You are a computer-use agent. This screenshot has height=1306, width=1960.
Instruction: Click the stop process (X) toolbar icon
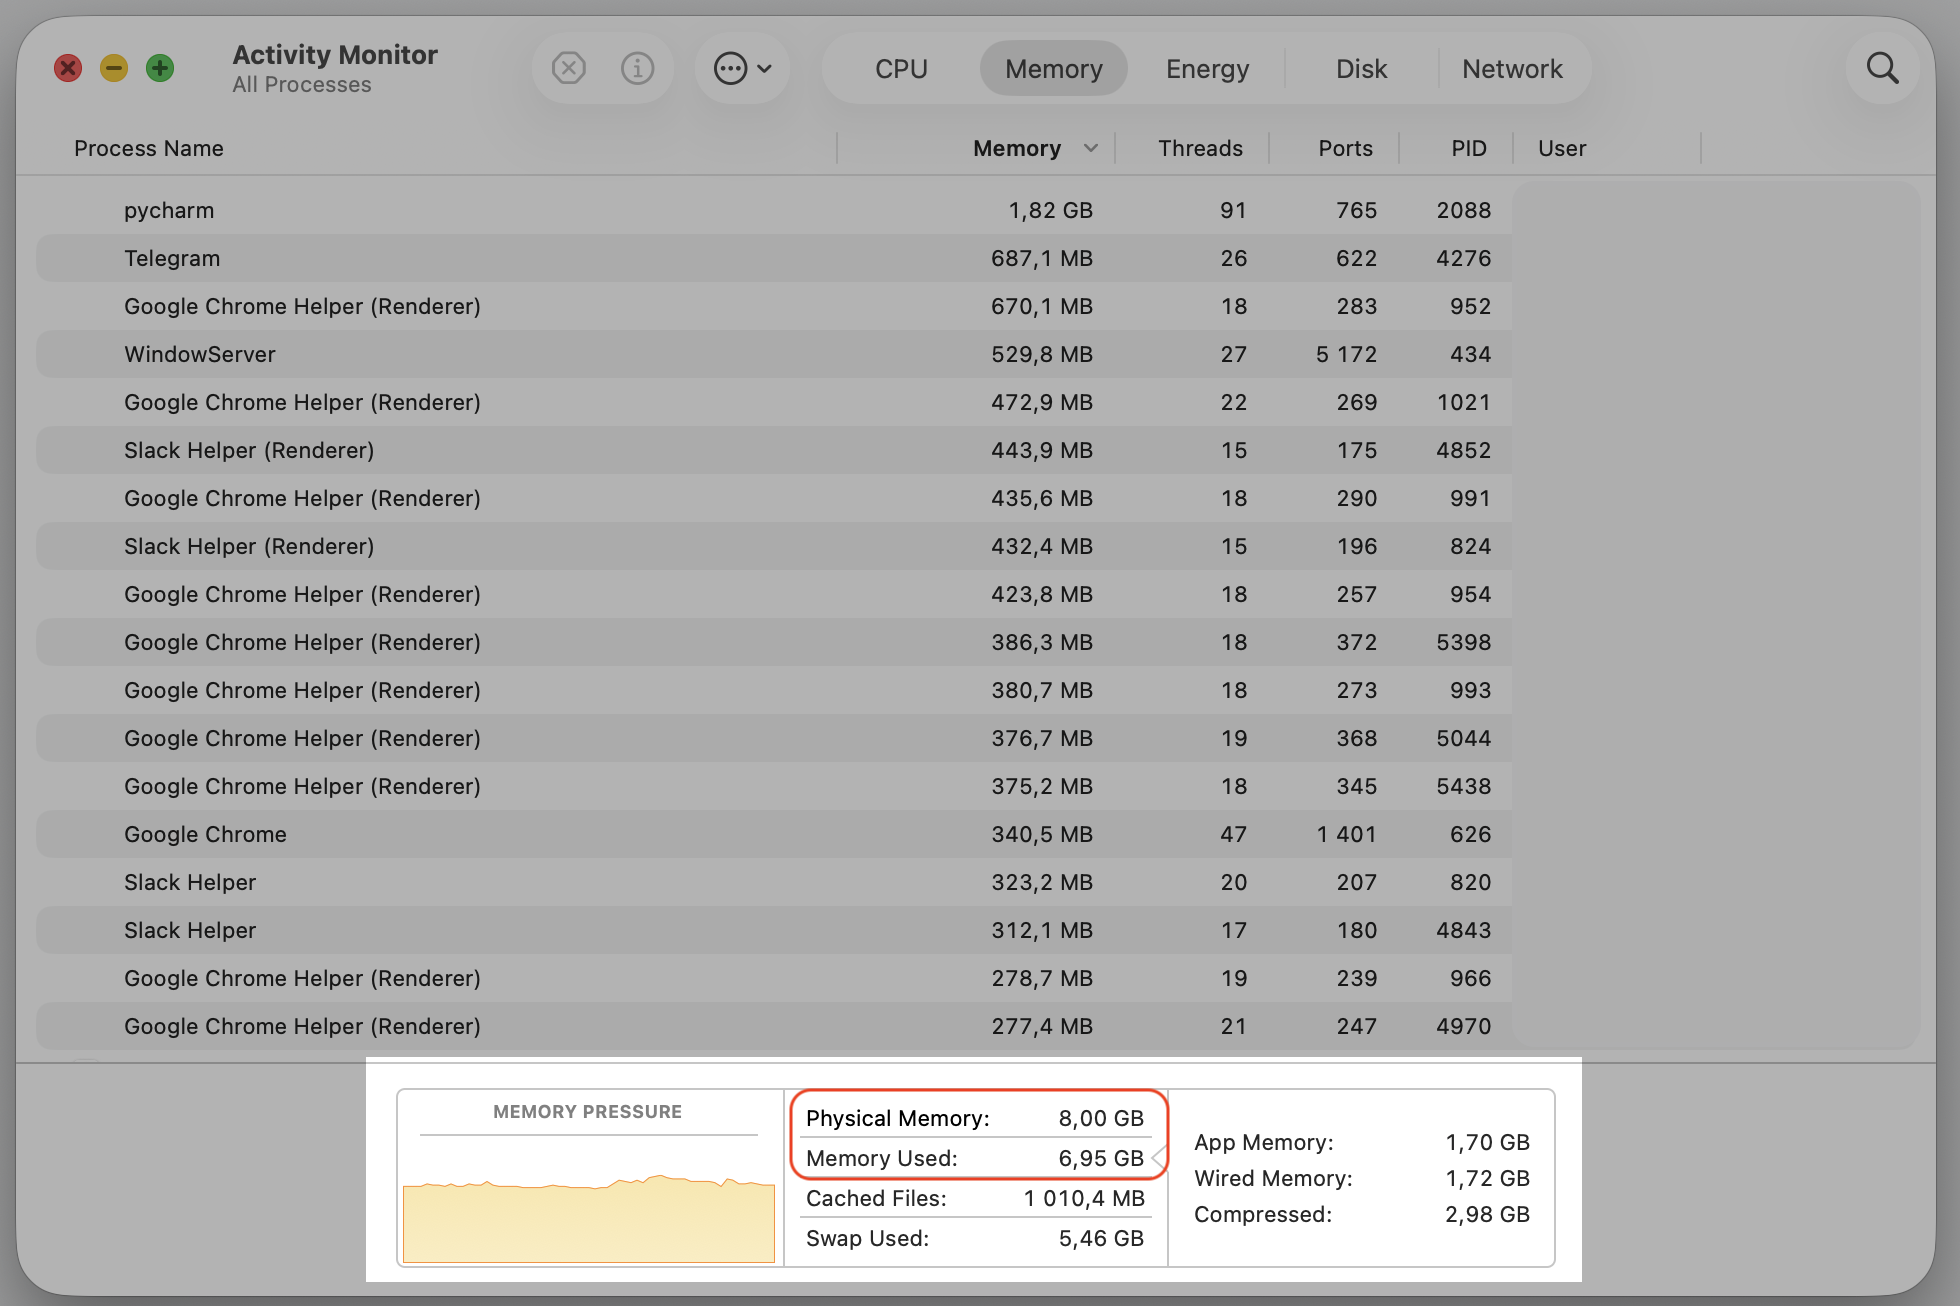(568, 68)
